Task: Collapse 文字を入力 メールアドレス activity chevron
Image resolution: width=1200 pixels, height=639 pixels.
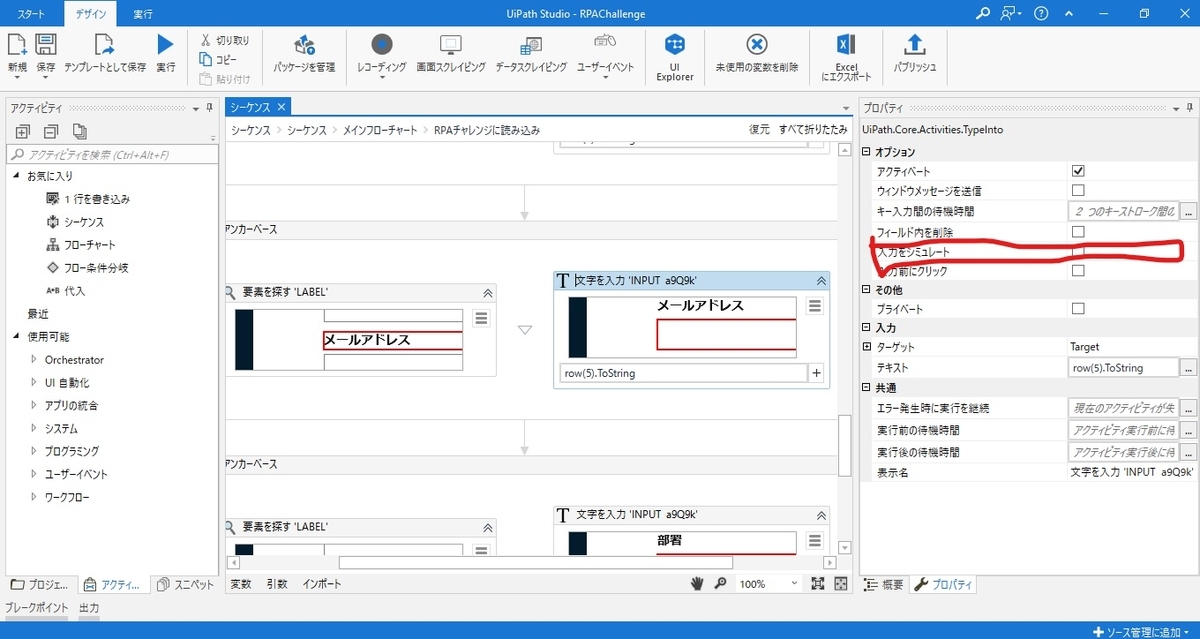Action: tap(821, 281)
